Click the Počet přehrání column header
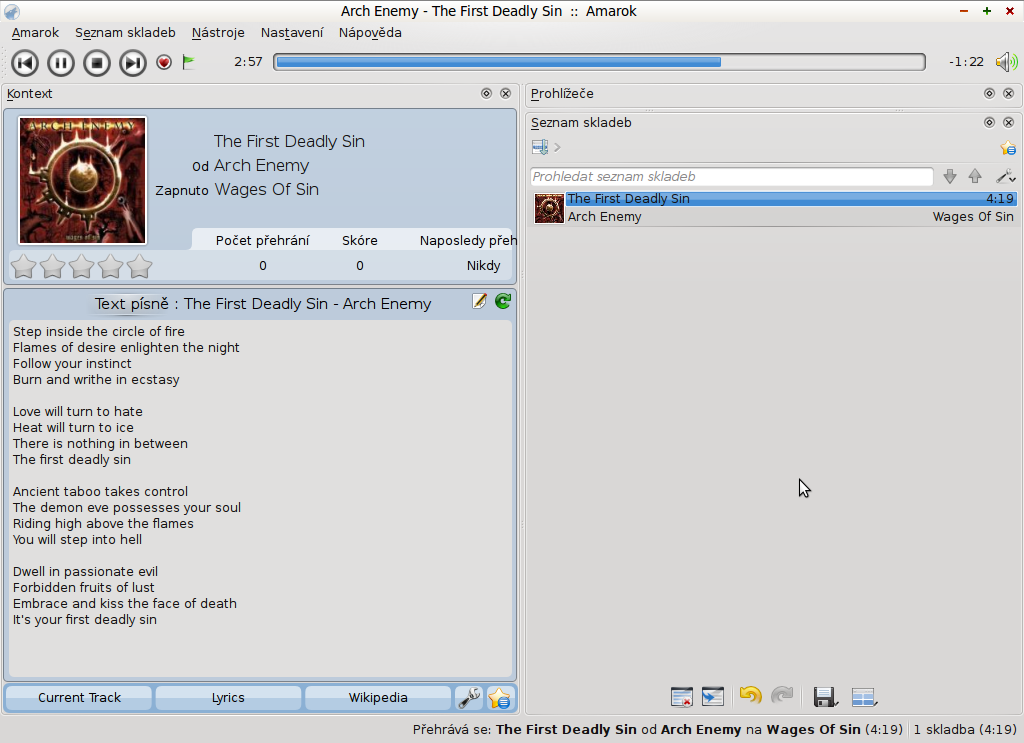This screenshot has width=1024, height=743. tap(263, 240)
